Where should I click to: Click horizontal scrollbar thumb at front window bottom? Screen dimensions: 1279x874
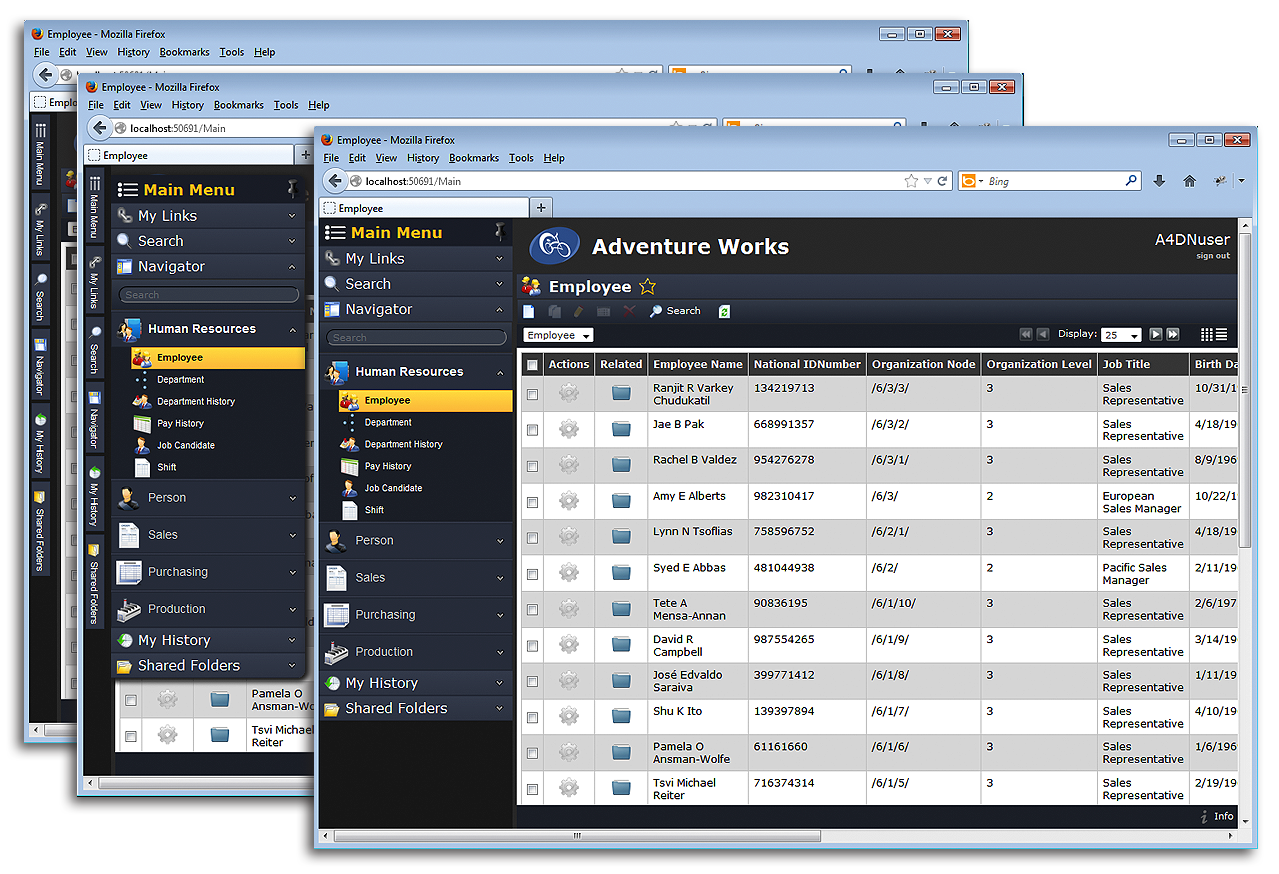(577, 836)
